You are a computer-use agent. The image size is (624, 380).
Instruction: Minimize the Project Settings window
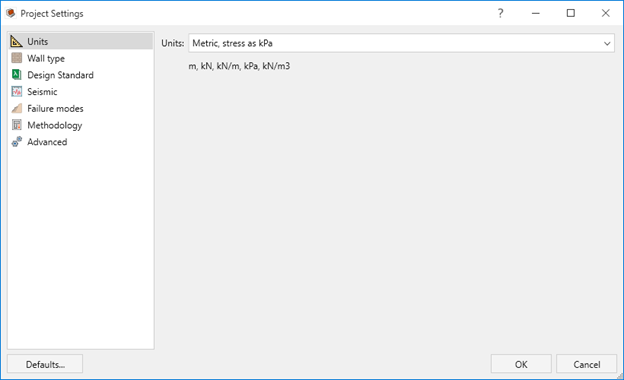click(536, 13)
